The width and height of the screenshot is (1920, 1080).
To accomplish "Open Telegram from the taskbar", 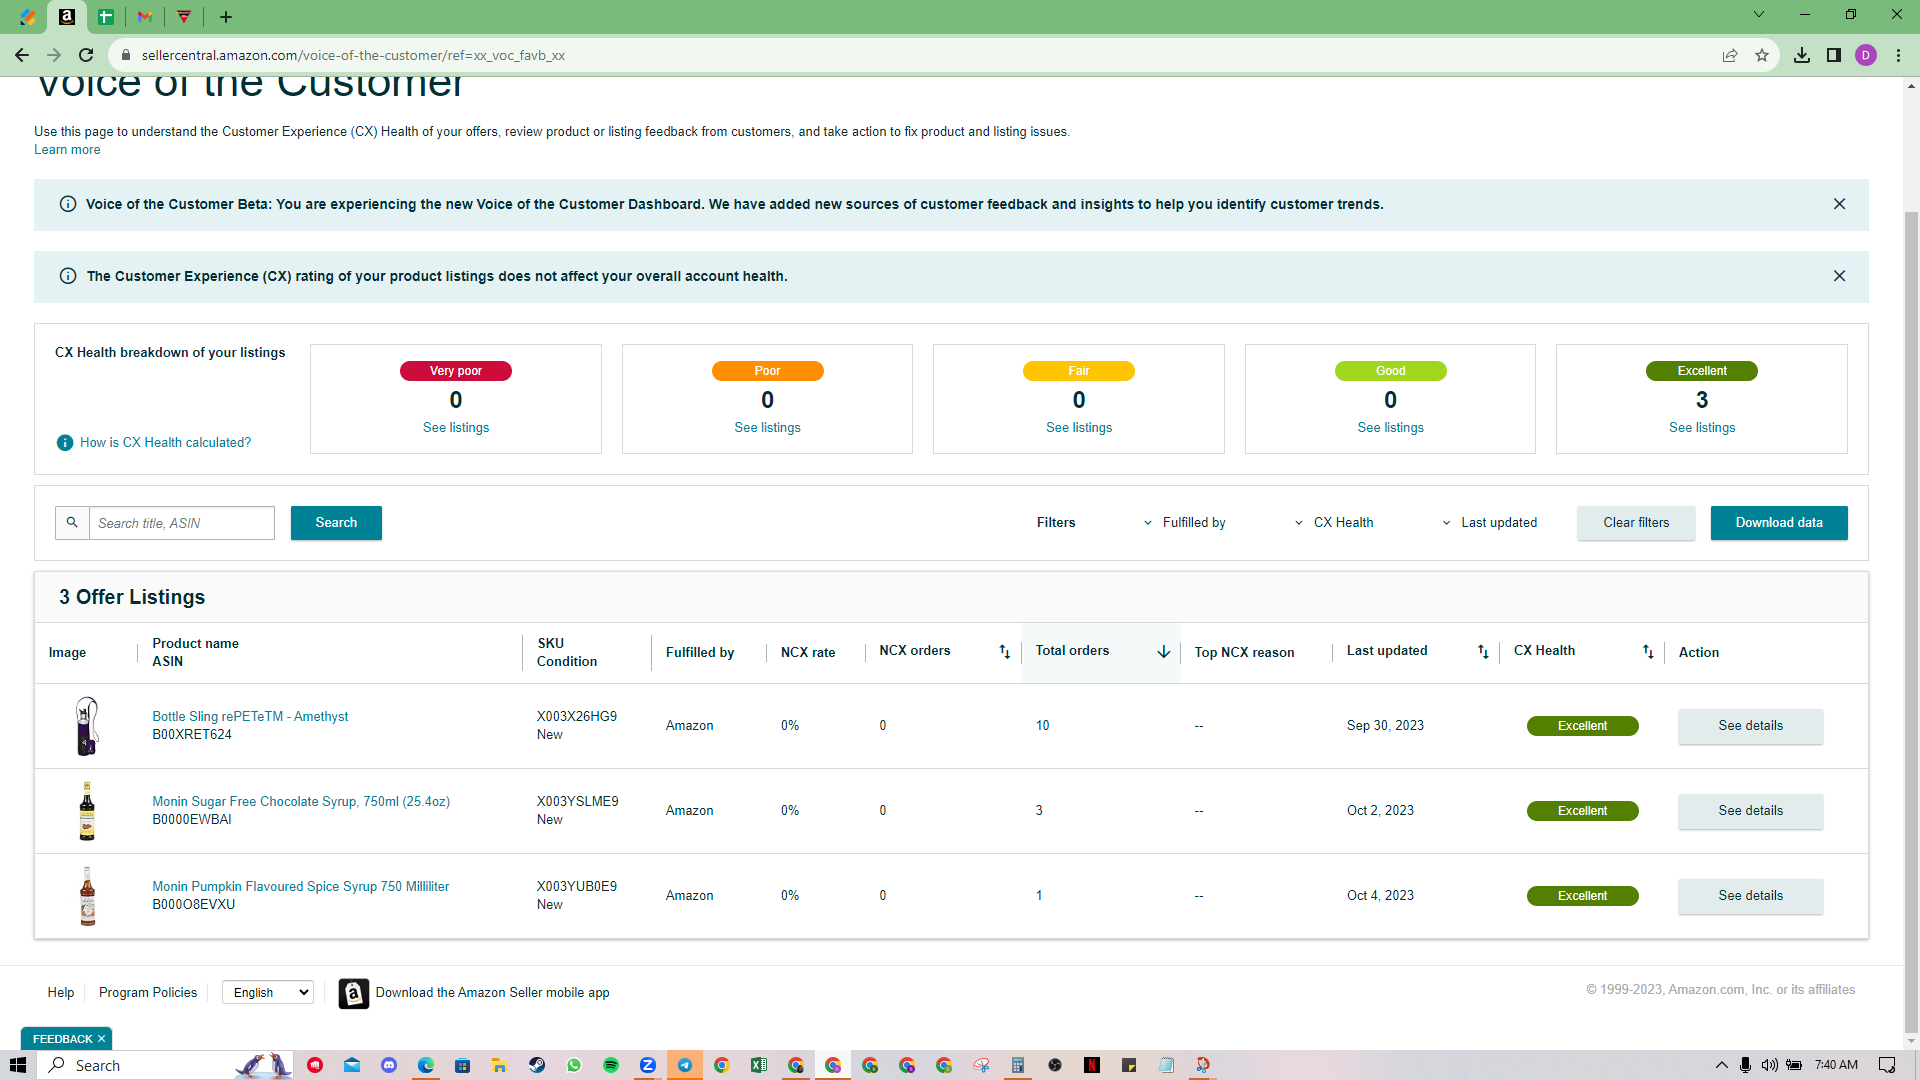I will [x=685, y=1065].
